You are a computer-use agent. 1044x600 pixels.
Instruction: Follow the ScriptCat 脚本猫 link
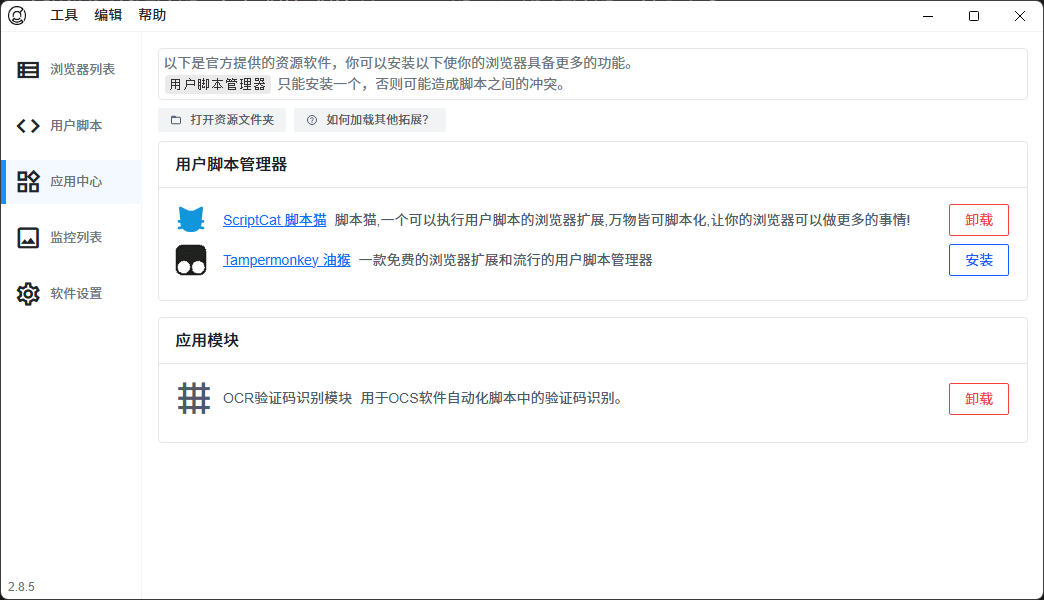[274, 220]
